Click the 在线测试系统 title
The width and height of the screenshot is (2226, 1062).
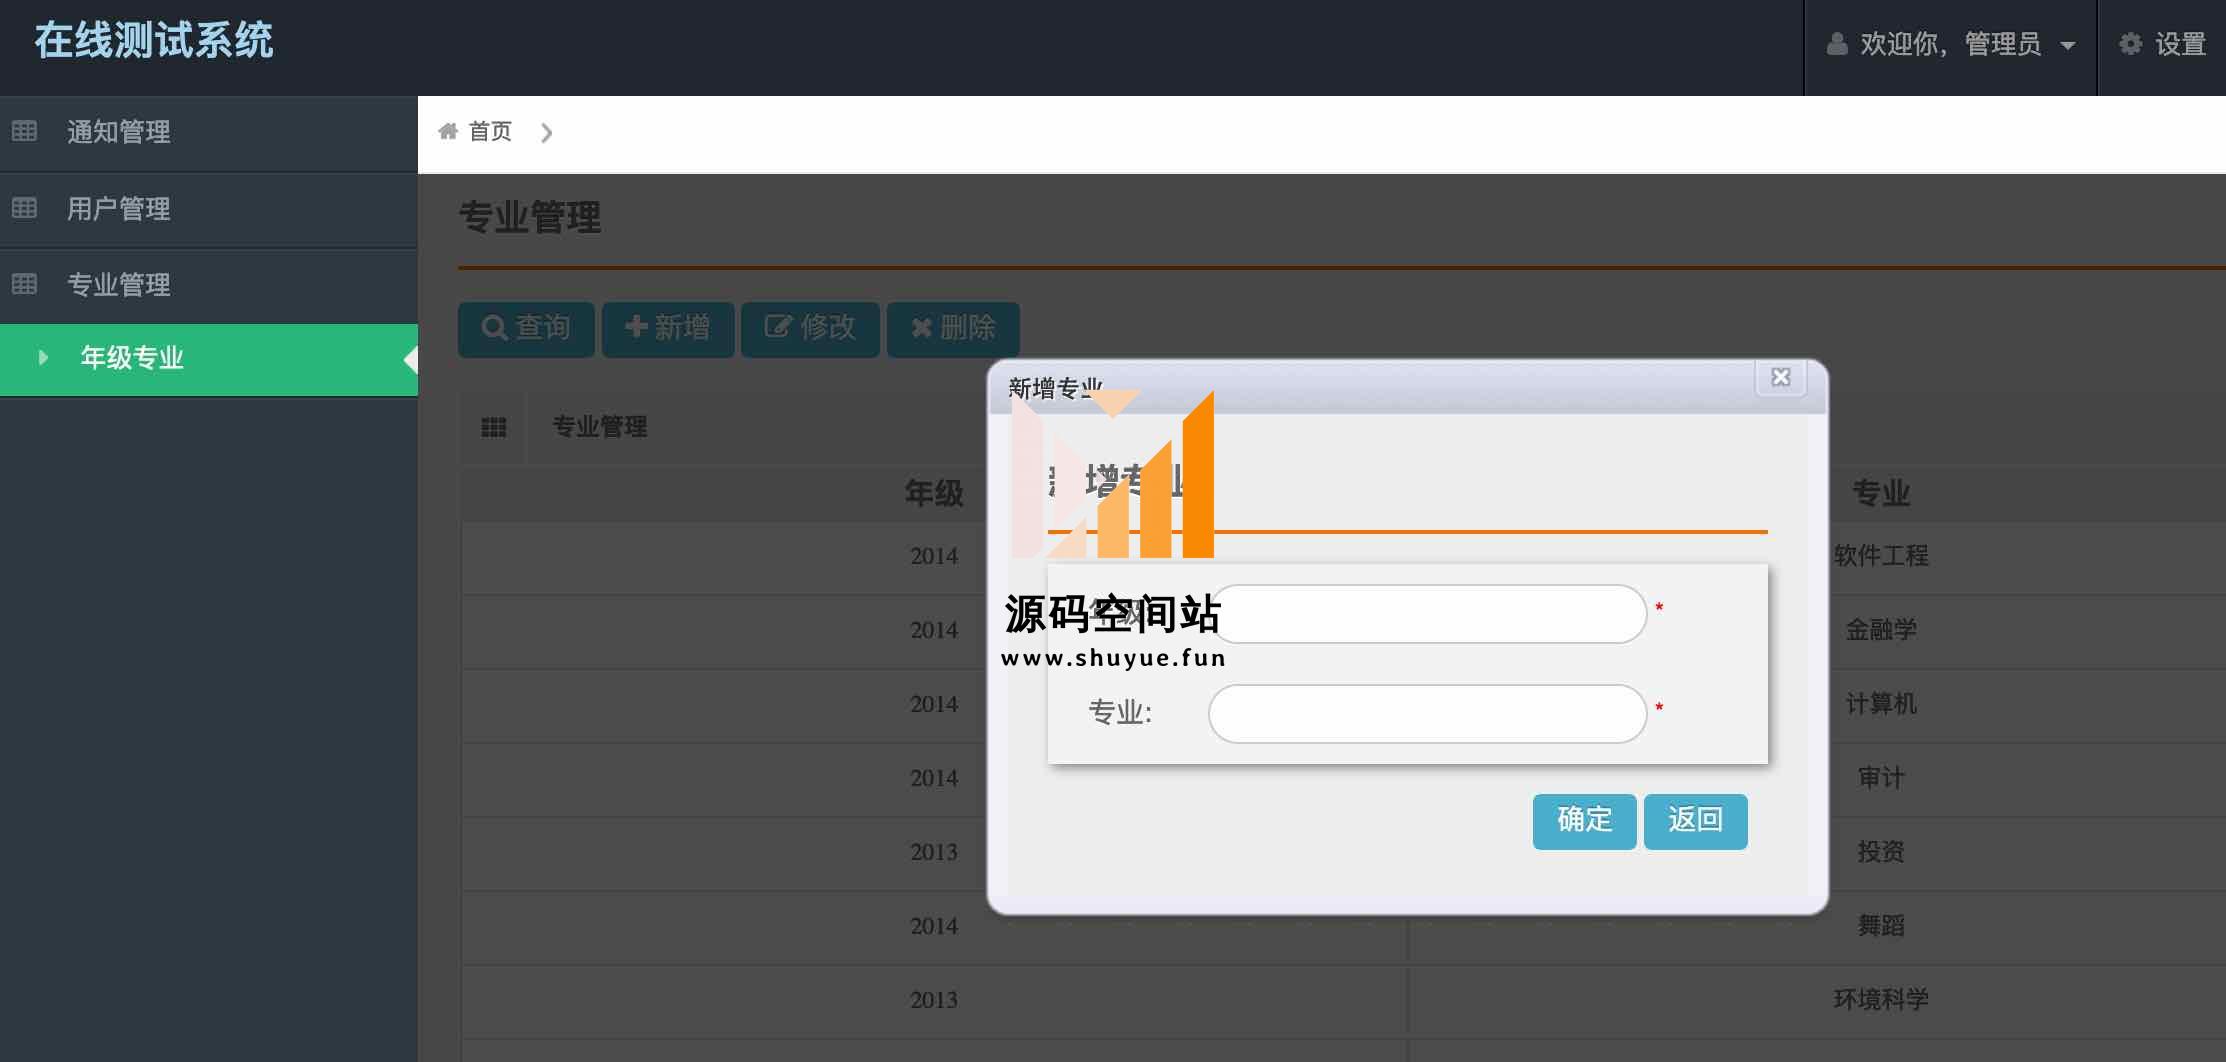[x=154, y=41]
